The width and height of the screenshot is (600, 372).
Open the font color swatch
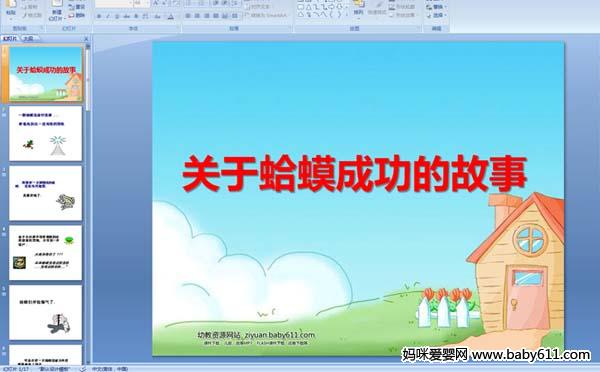click(x=171, y=16)
